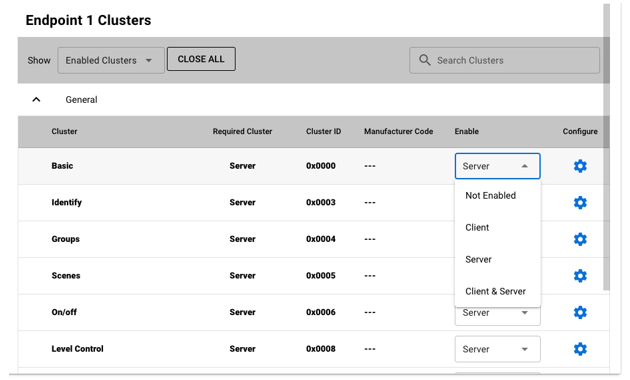Open configure gear for Groups cluster
Screen dimensions: 630x380
pyautogui.click(x=580, y=239)
